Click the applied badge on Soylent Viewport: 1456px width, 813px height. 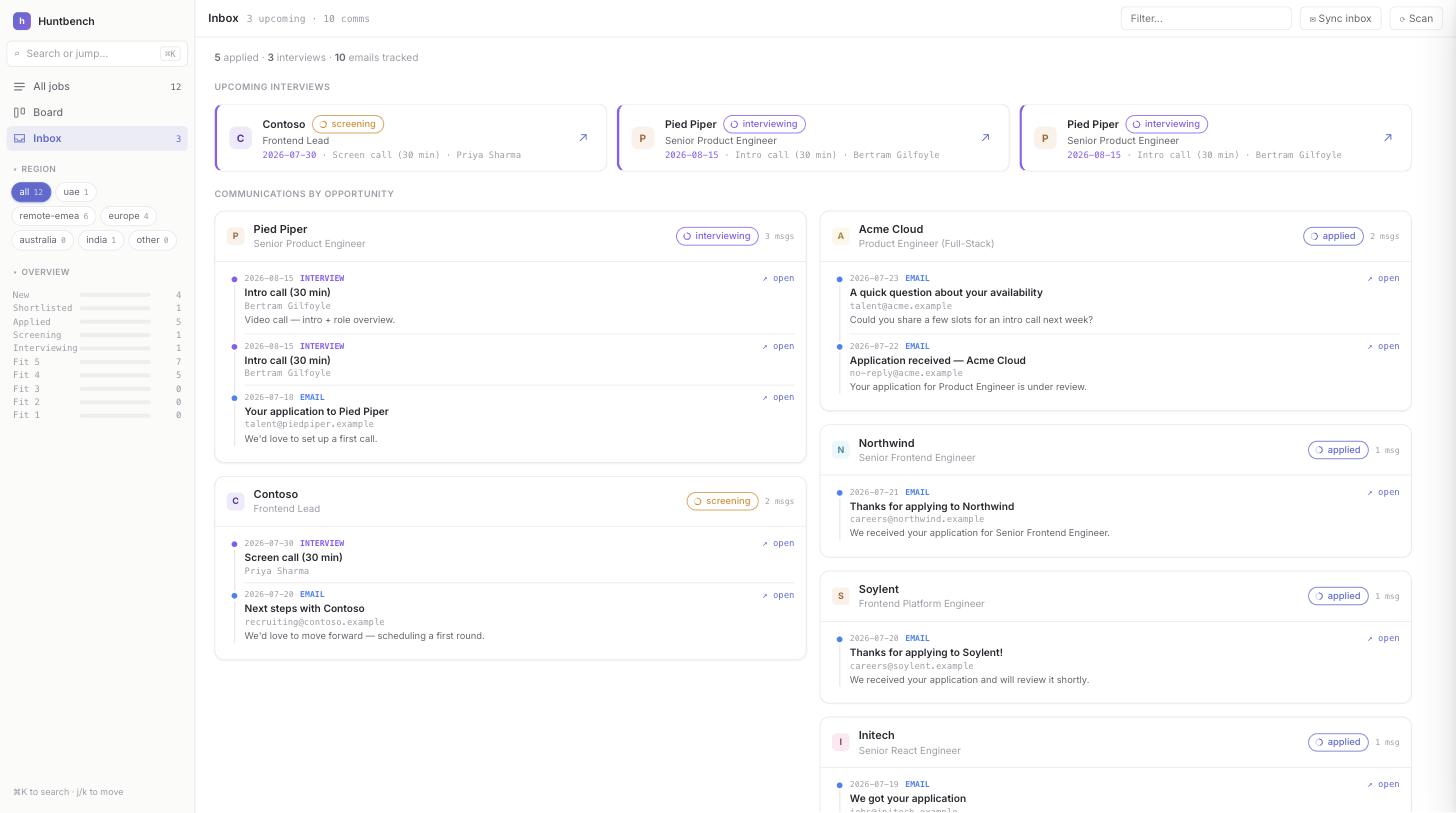(x=1338, y=596)
